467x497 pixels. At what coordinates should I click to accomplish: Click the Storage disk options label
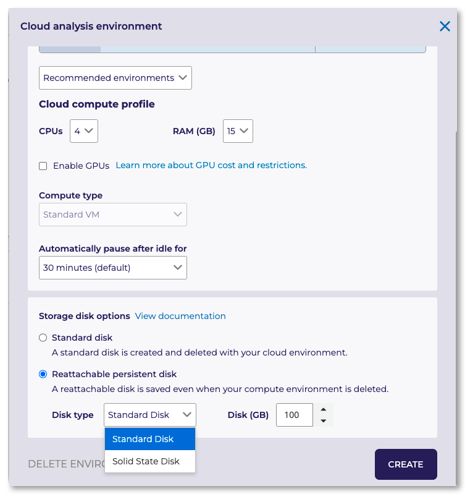point(84,316)
